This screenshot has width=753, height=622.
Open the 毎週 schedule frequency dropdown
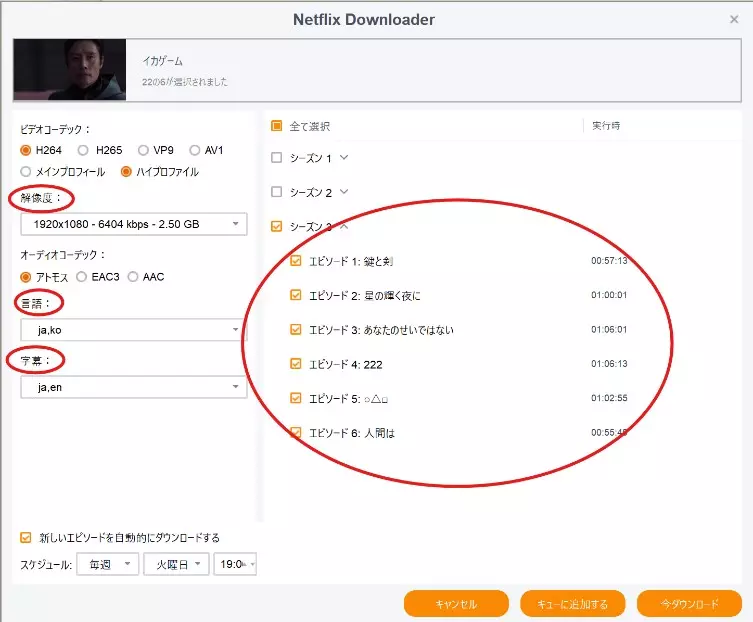point(108,564)
